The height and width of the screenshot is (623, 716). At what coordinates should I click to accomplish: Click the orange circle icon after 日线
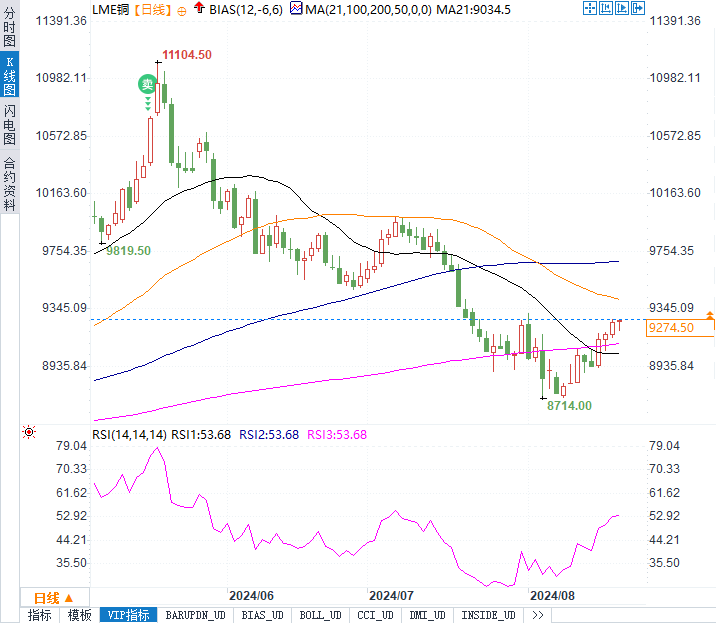(x=182, y=11)
